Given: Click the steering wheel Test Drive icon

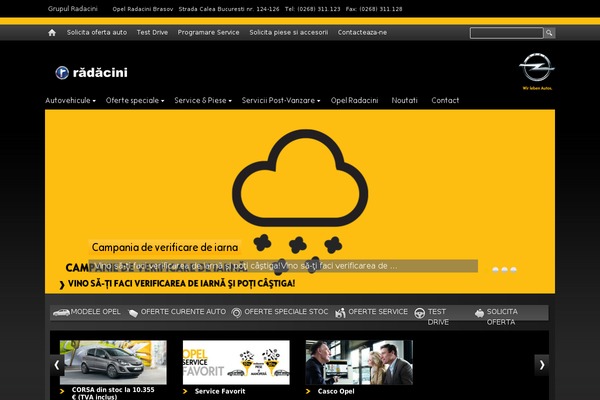Looking at the screenshot, I should [420, 313].
